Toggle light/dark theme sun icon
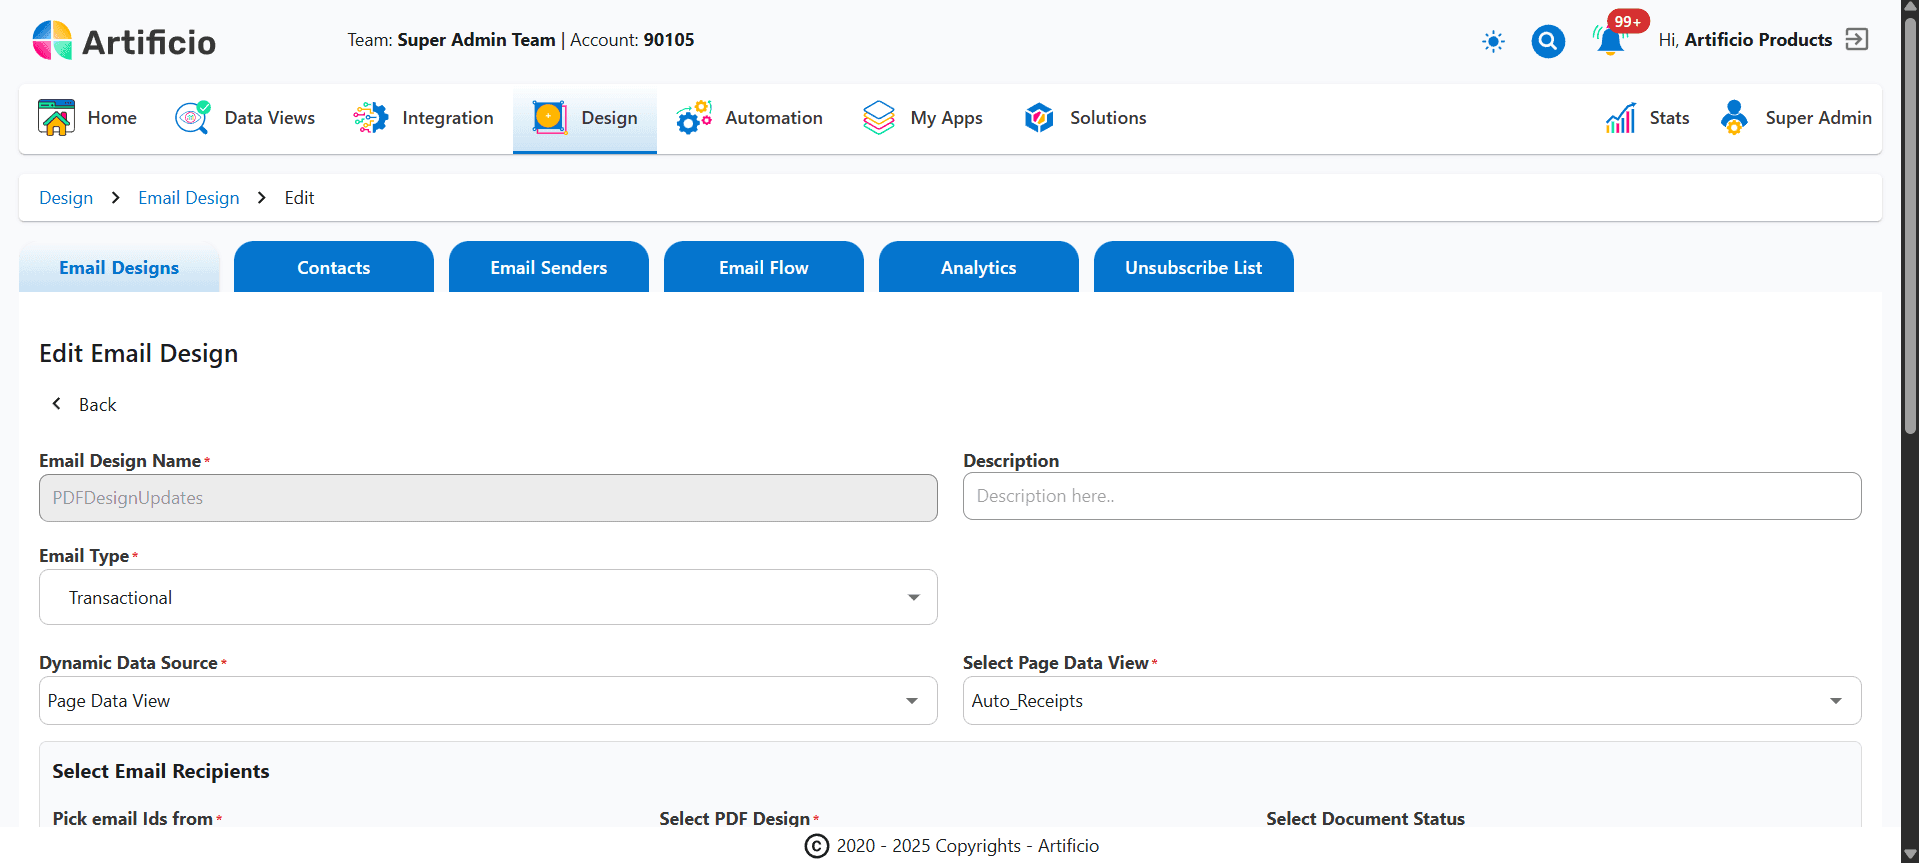Screen dimensions: 1919x863 [1492, 41]
